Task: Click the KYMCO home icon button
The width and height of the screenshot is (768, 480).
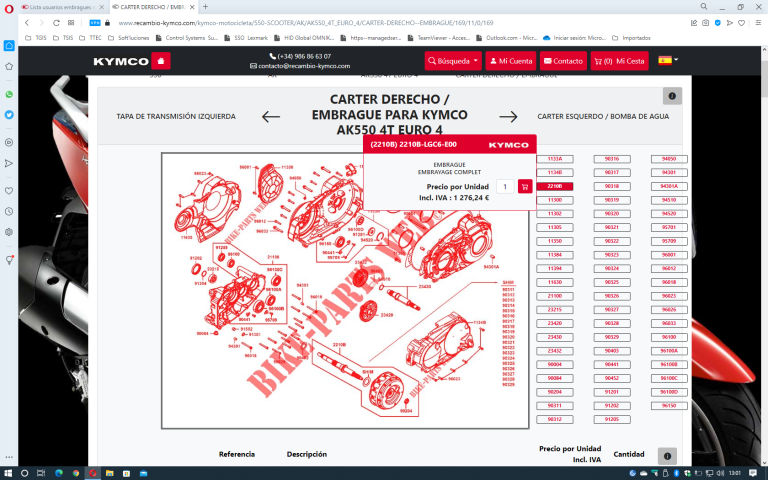Action: [161, 61]
